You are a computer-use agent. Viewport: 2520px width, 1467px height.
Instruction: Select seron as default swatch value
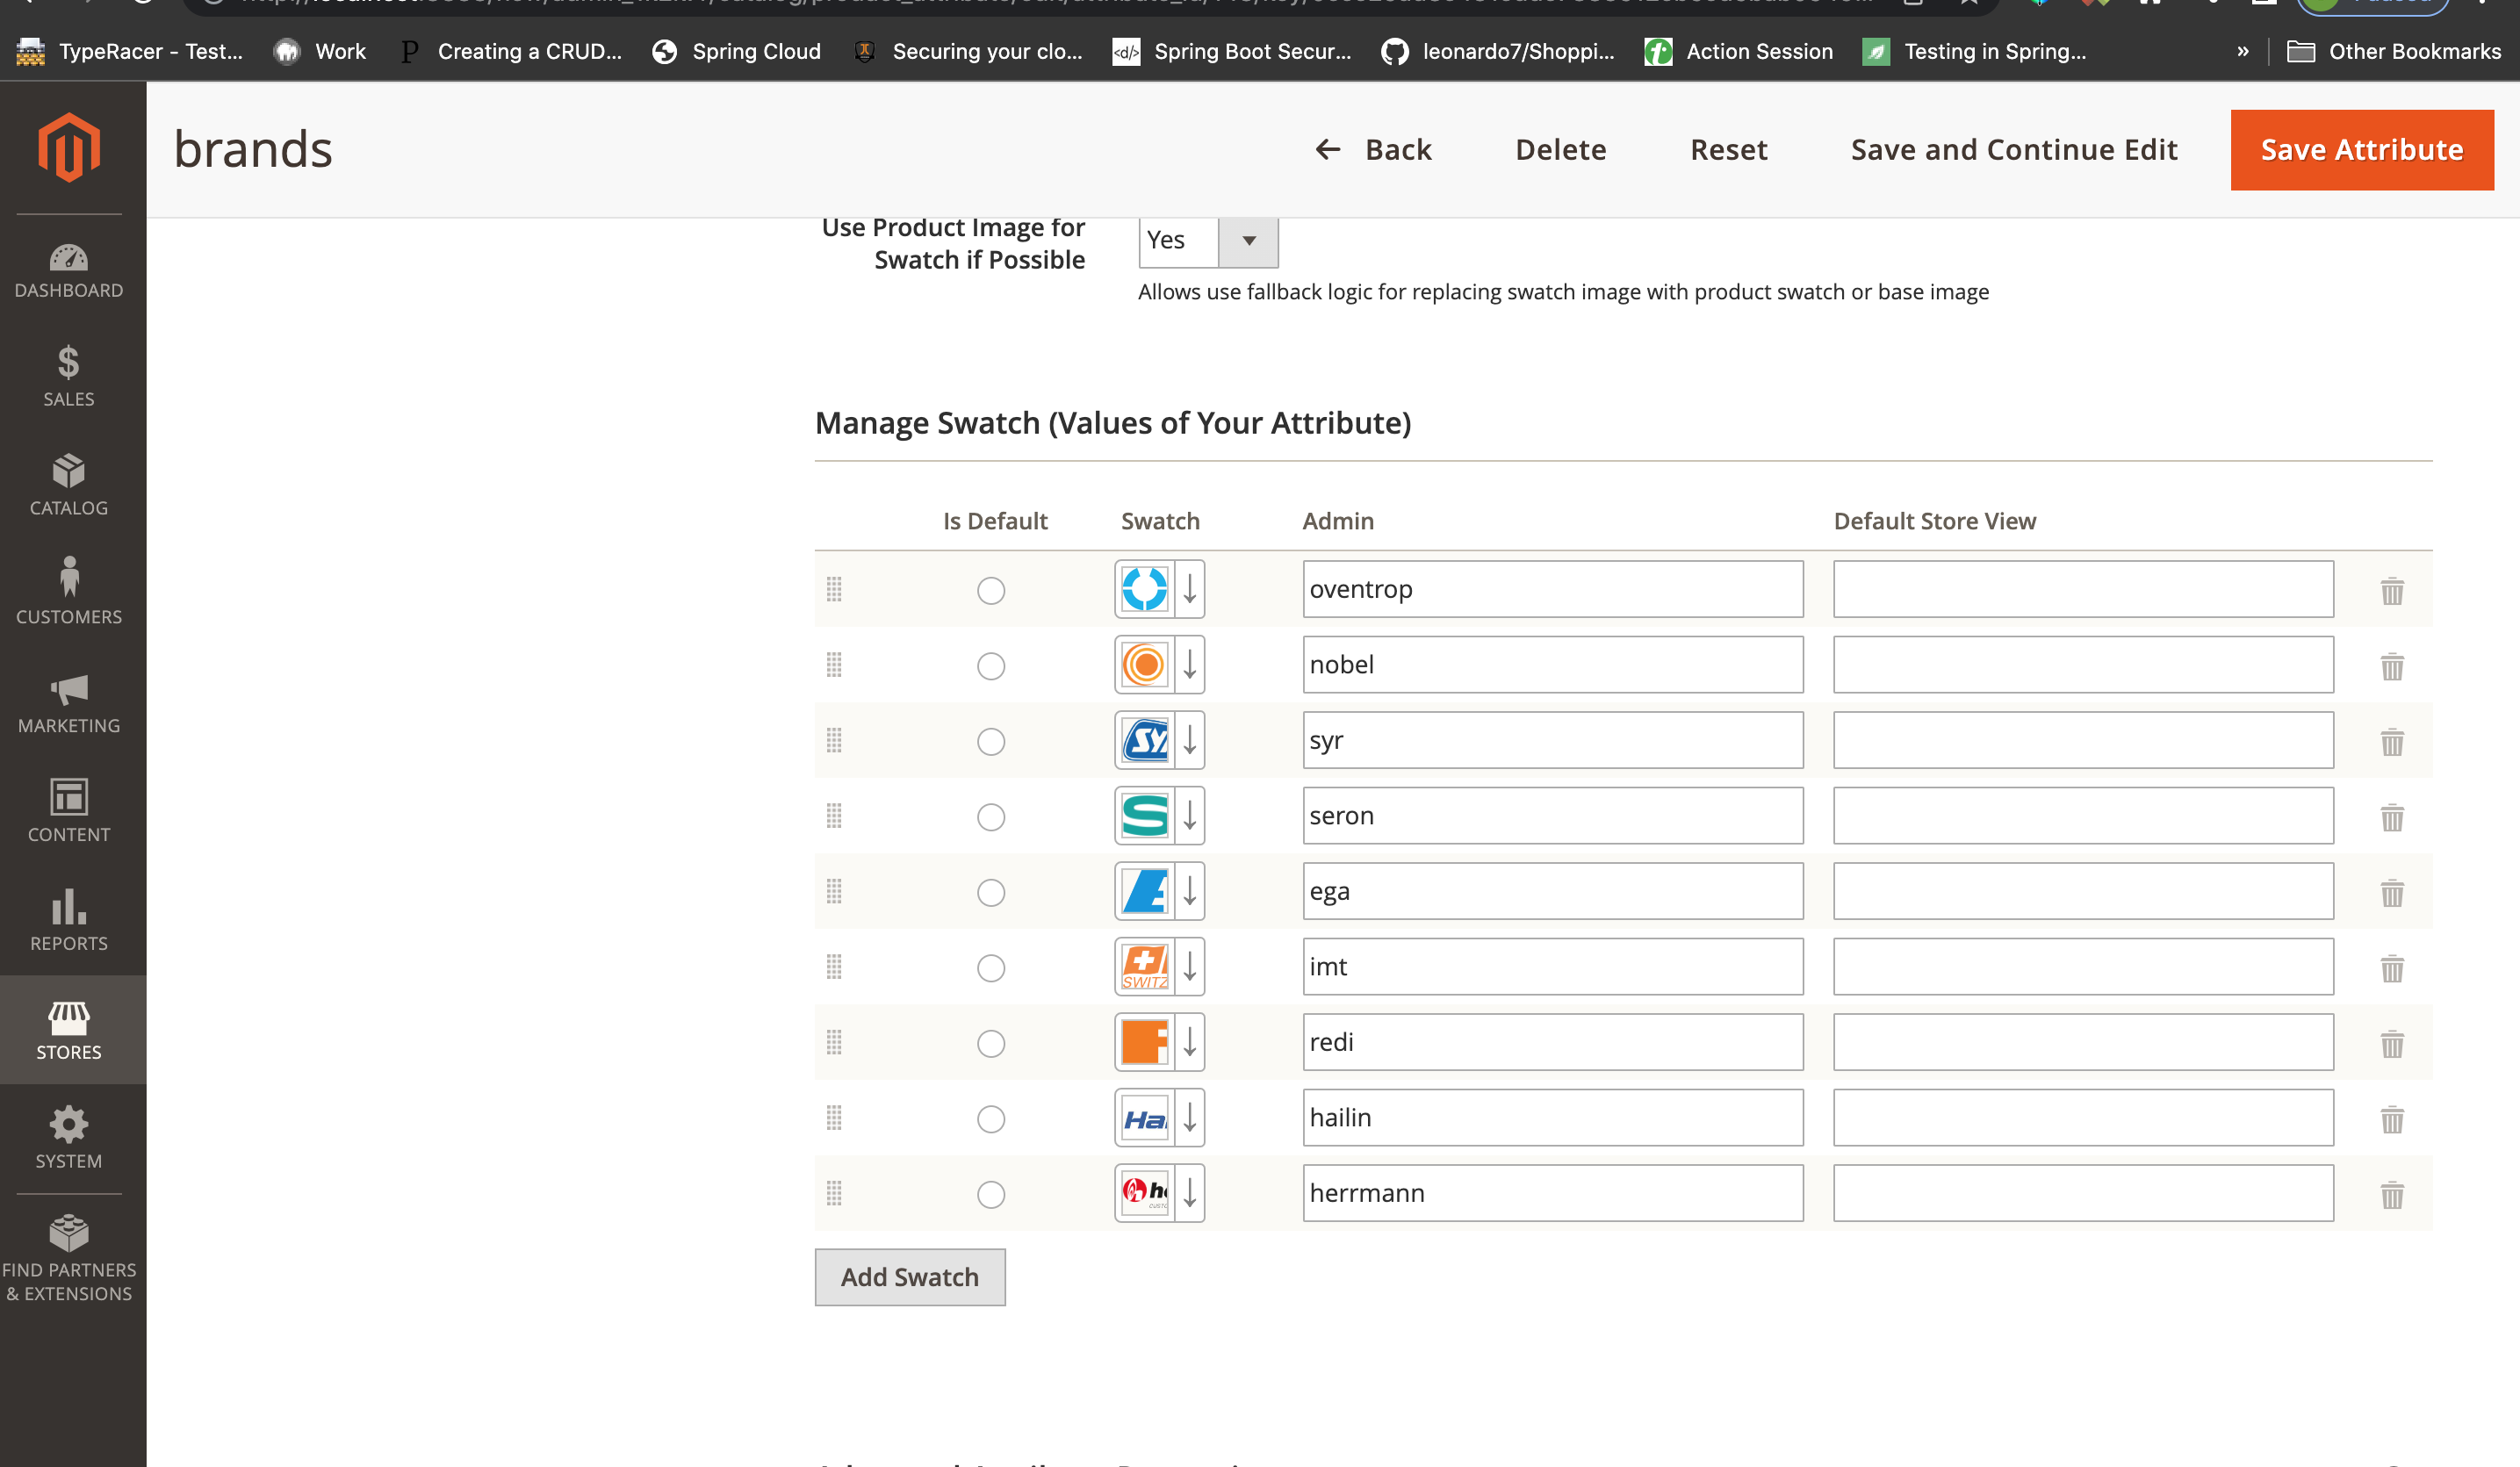coord(990,816)
